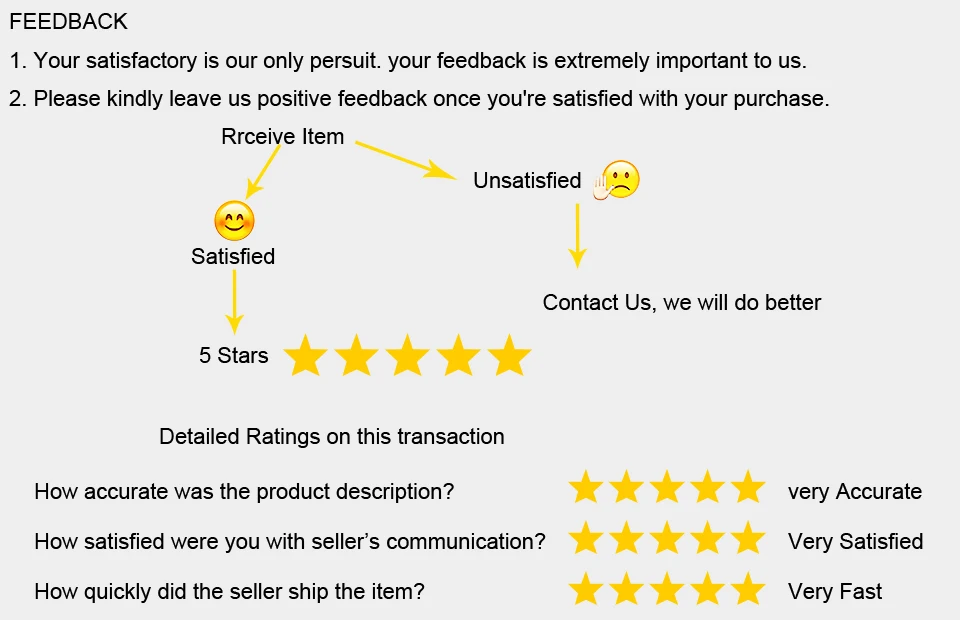Image resolution: width=960 pixels, height=620 pixels.
Task: Click the arrow below Unsatisfied label
Action: pos(577,236)
